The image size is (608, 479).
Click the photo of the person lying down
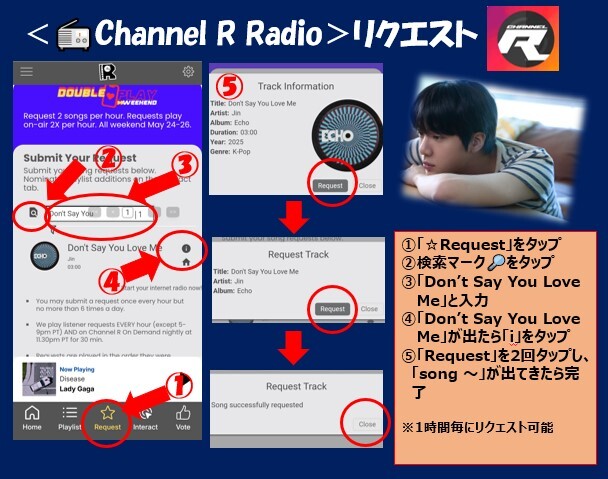pos(493,149)
